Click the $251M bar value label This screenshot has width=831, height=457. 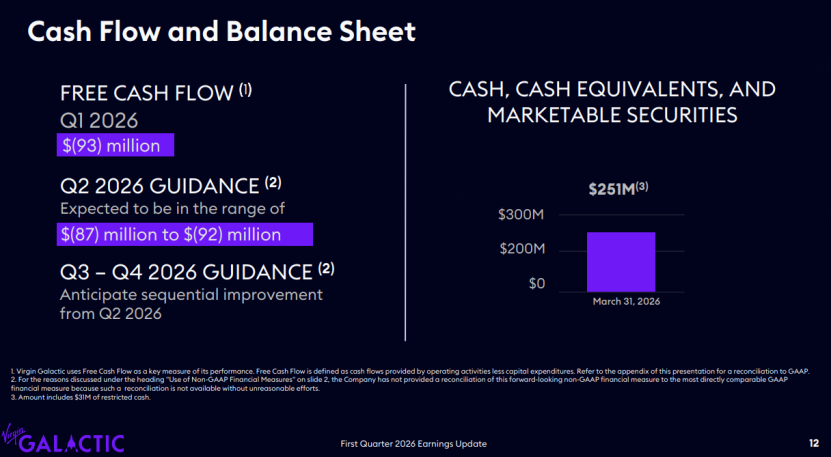(x=621, y=190)
